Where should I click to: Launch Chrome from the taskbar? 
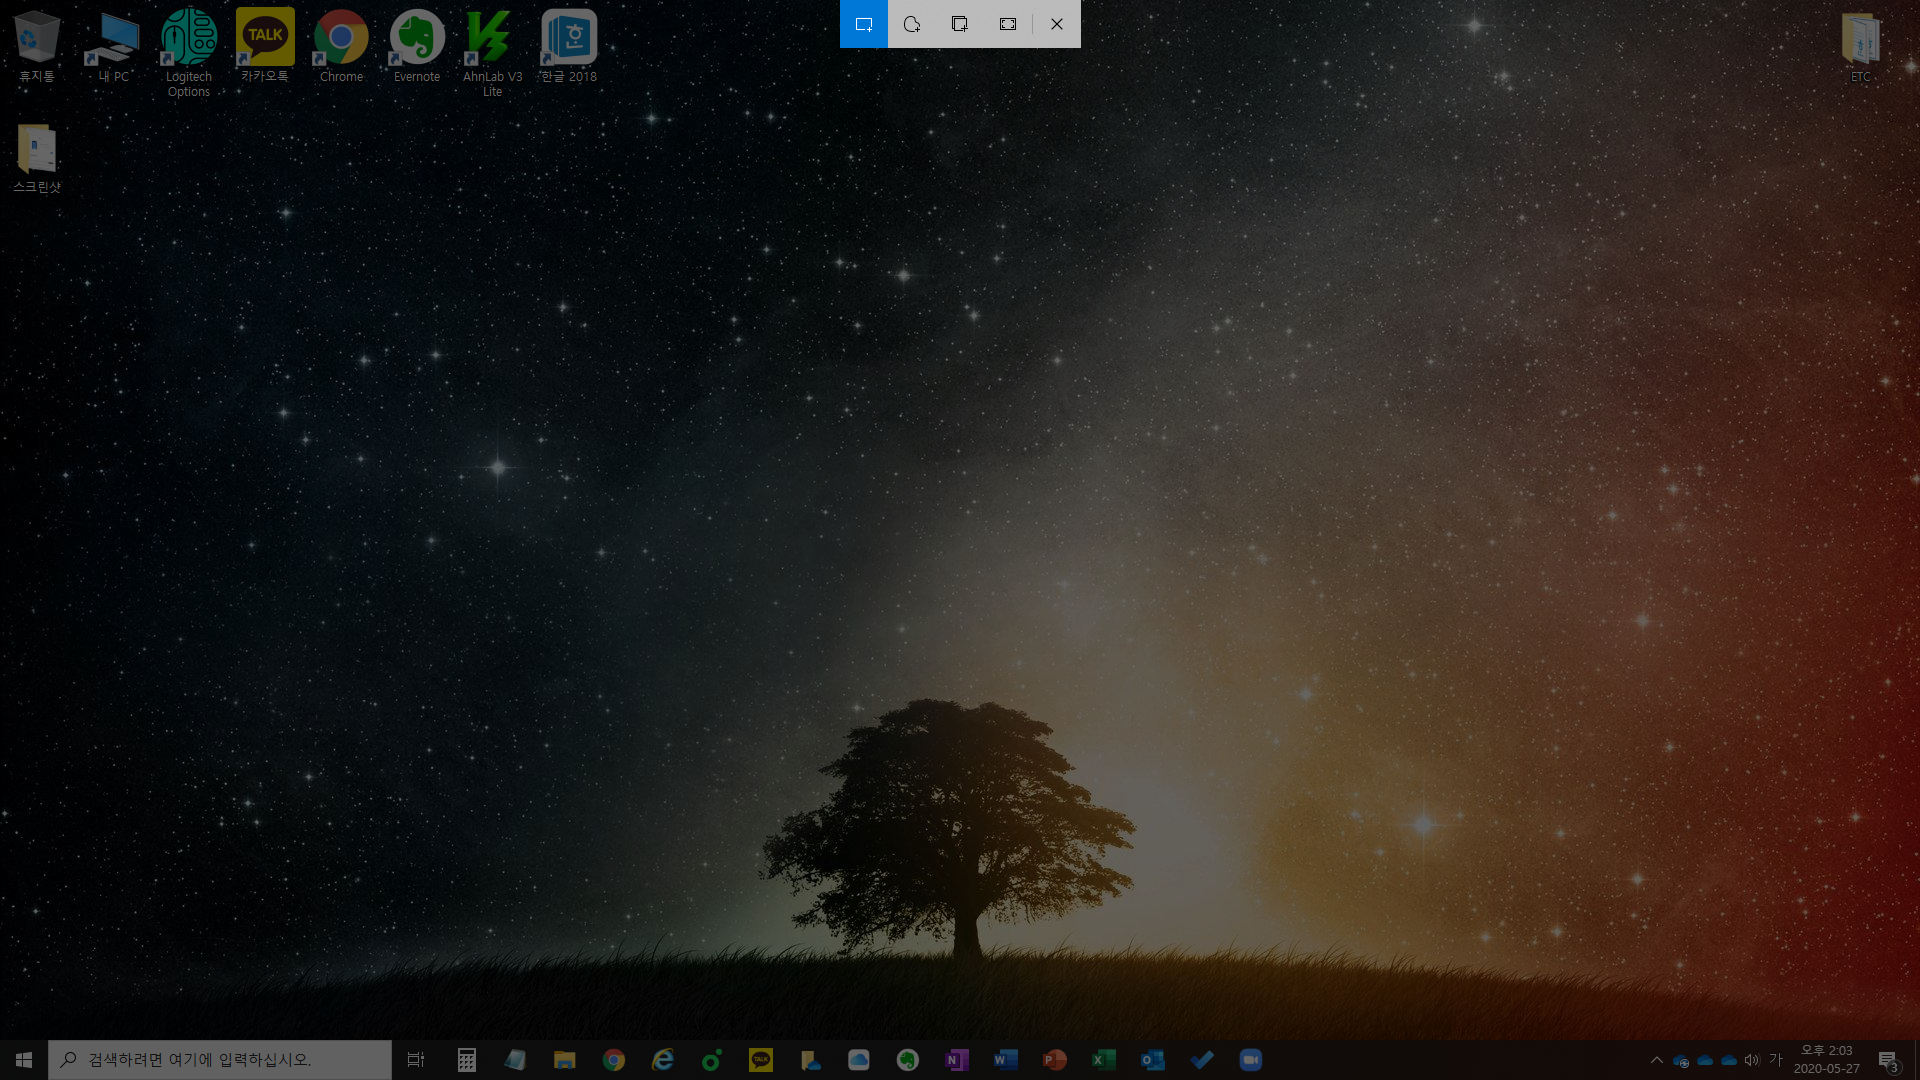(x=613, y=1060)
